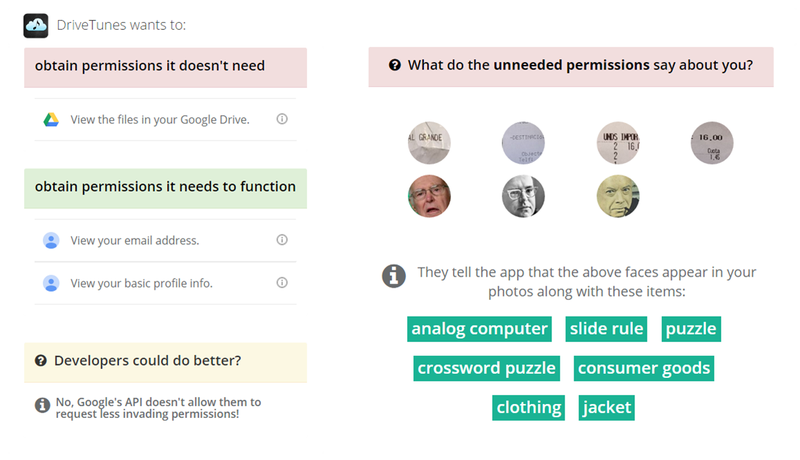
Task: Open info icon beside Google Drive permission
Action: click(x=282, y=119)
